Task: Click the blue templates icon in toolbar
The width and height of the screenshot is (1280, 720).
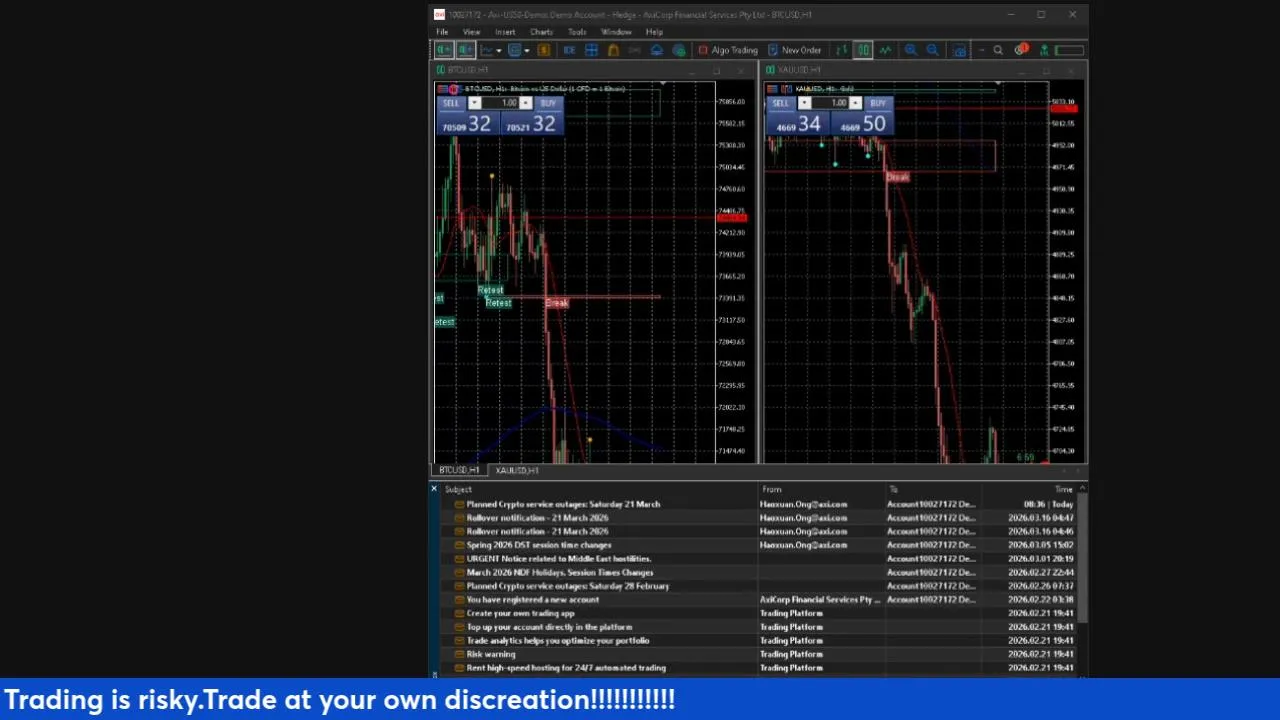Action: pos(514,50)
